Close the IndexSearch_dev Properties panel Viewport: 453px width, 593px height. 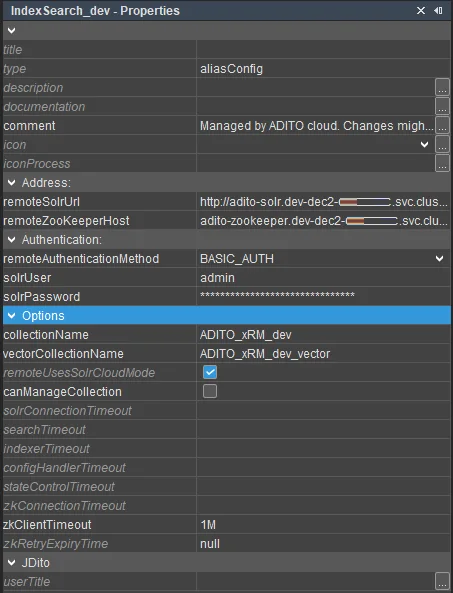pos(421,11)
